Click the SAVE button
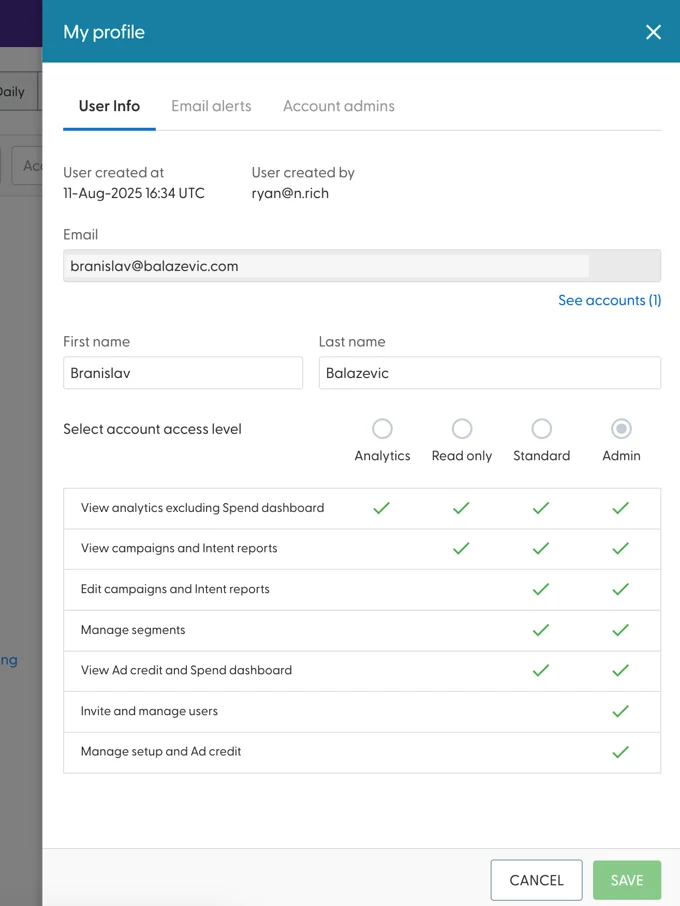Viewport: 680px width, 906px height. pos(627,880)
